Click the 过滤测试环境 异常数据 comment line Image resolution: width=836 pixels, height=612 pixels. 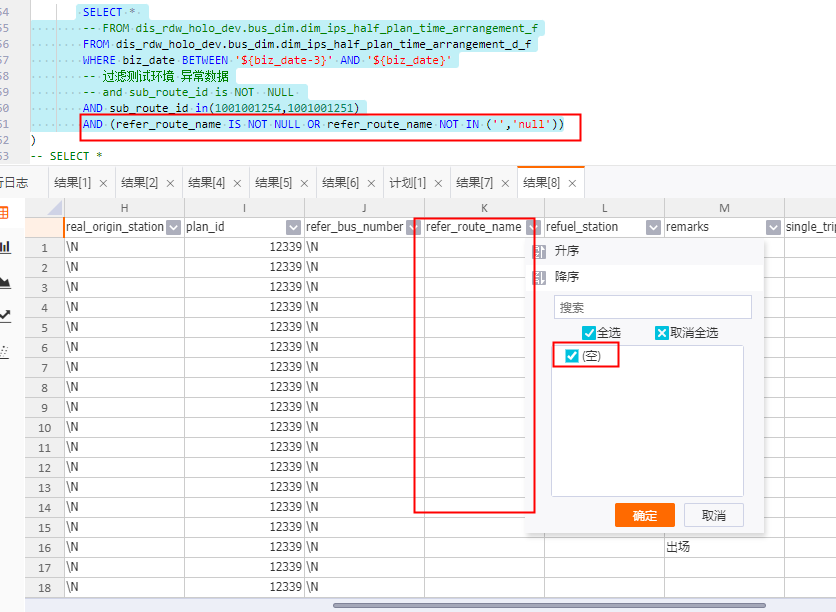point(156,76)
